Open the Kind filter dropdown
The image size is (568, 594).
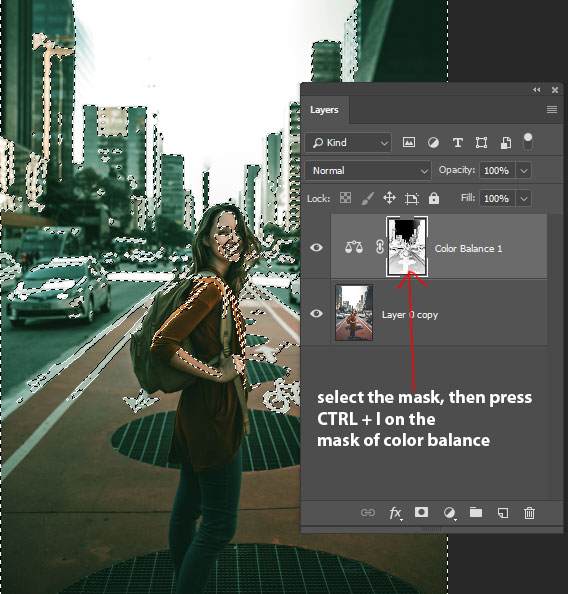[348, 142]
